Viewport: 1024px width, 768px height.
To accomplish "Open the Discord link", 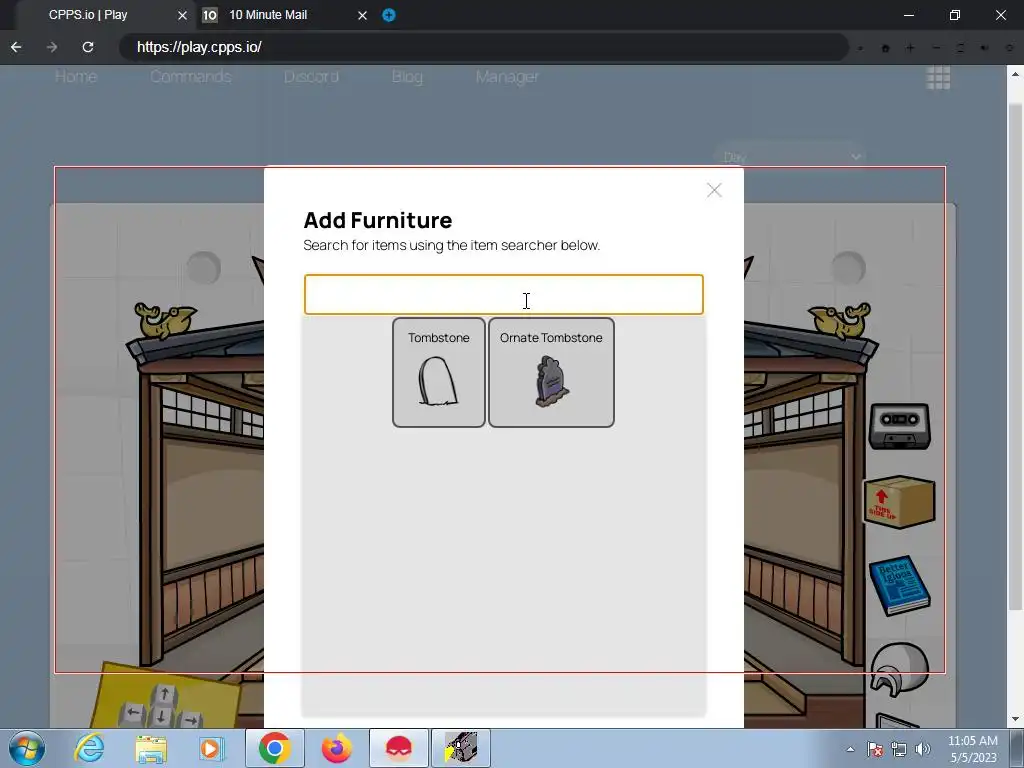I will (x=311, y=77).
